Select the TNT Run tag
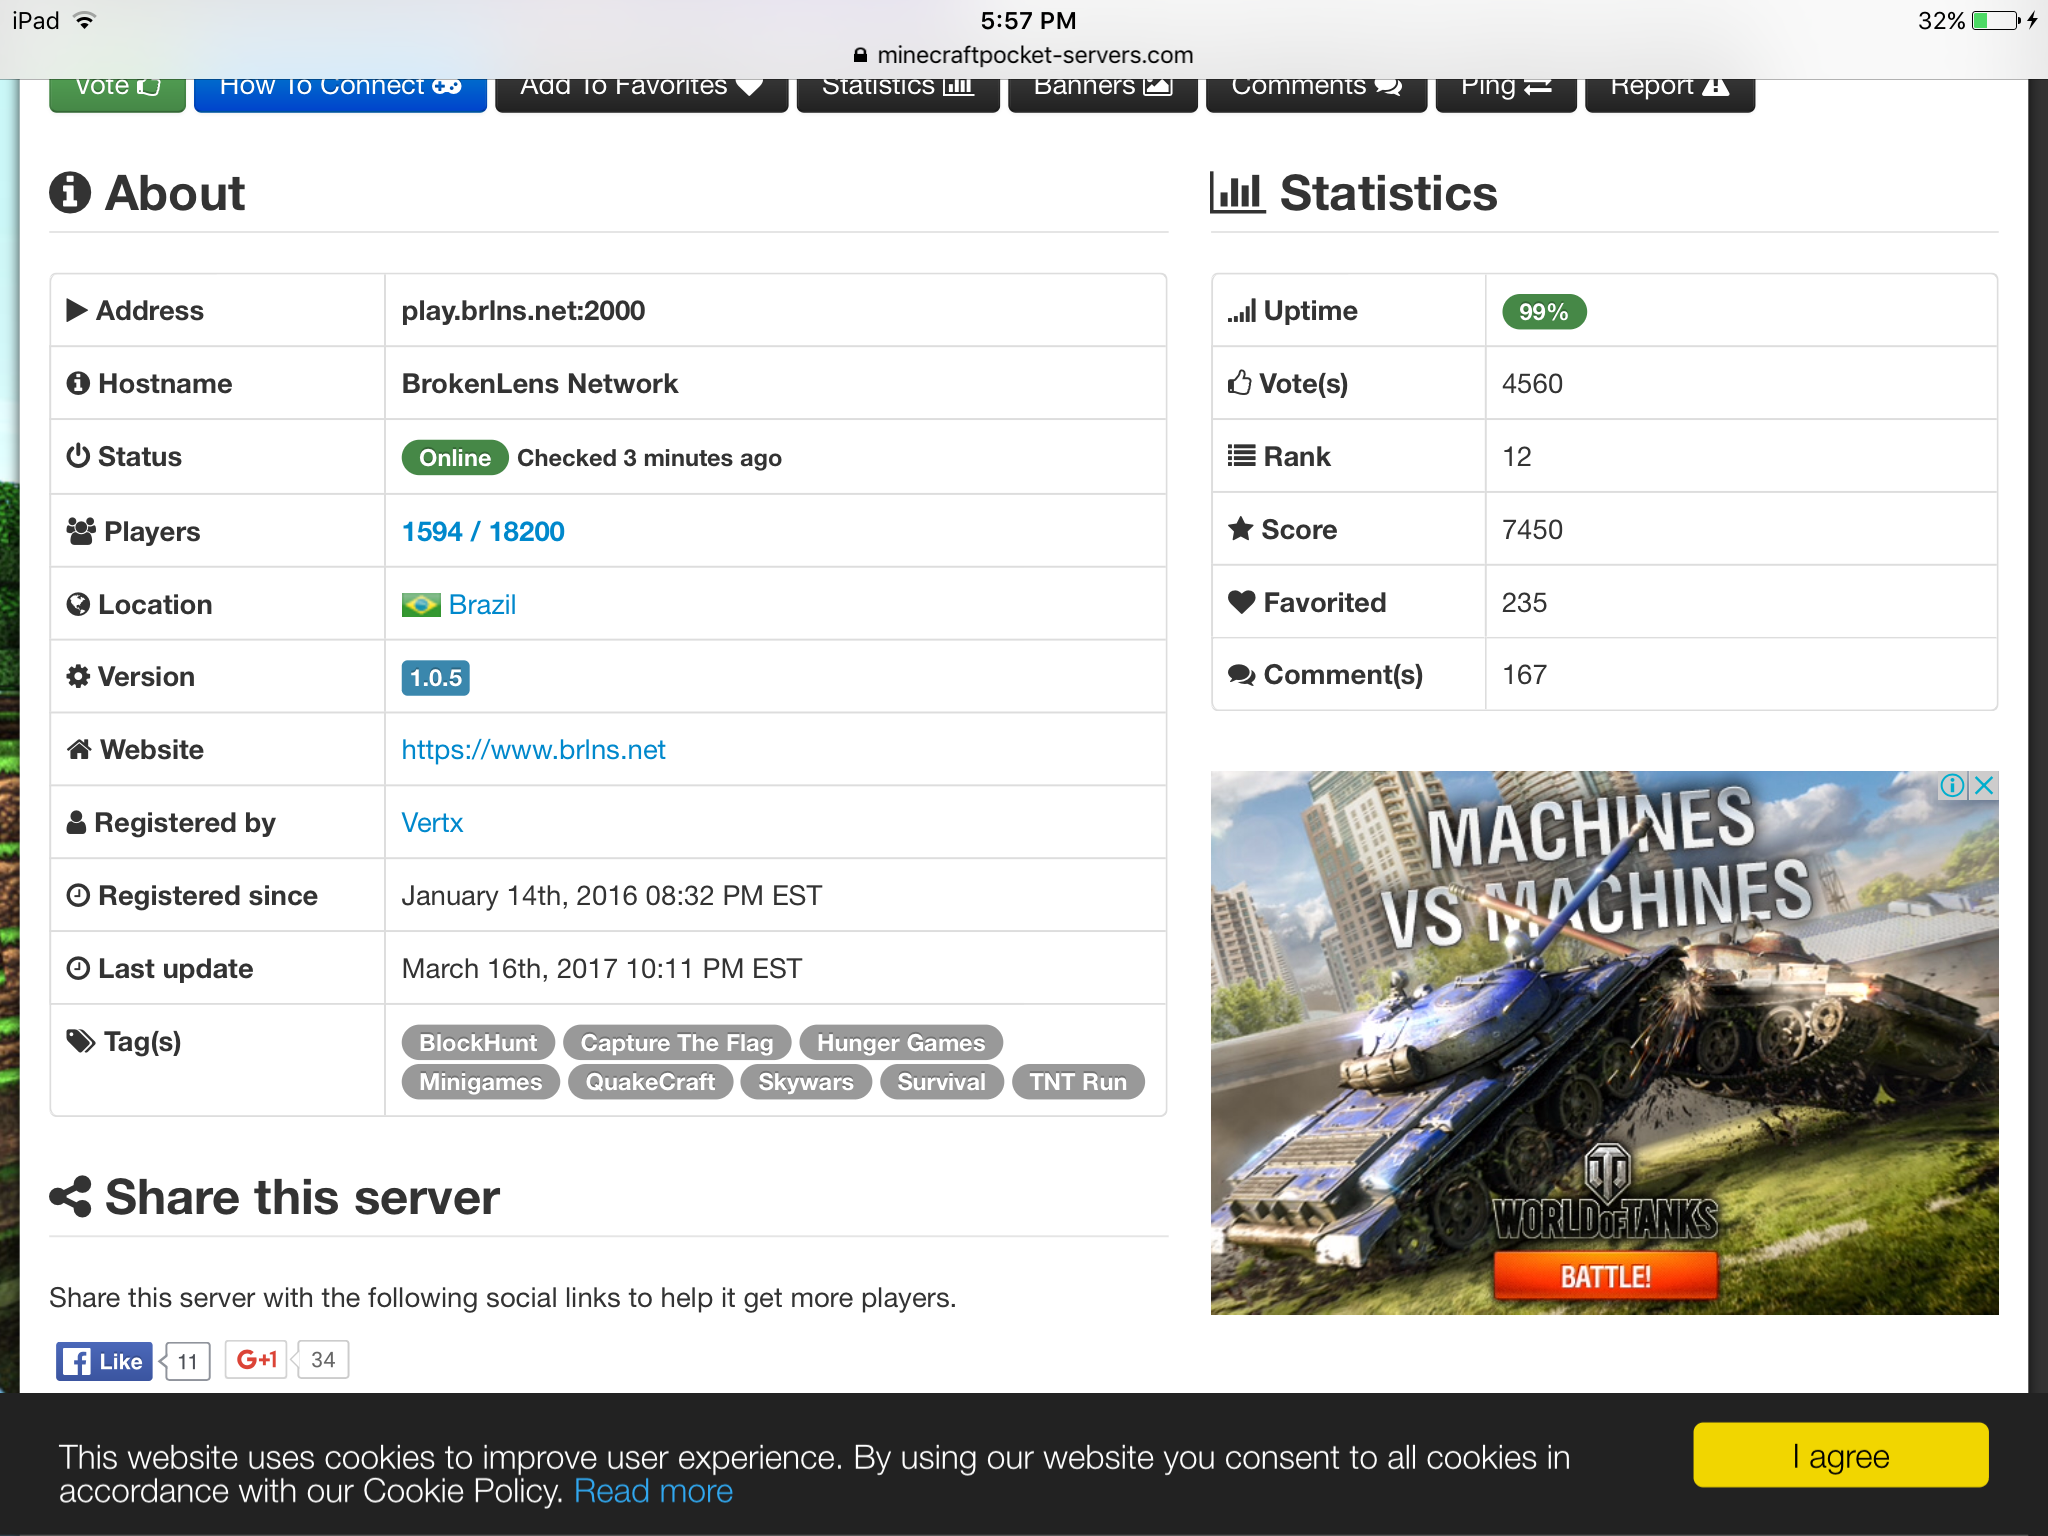Image resolution: width=2048 pixels, height=1536 pixels. coord(1078,1081)
